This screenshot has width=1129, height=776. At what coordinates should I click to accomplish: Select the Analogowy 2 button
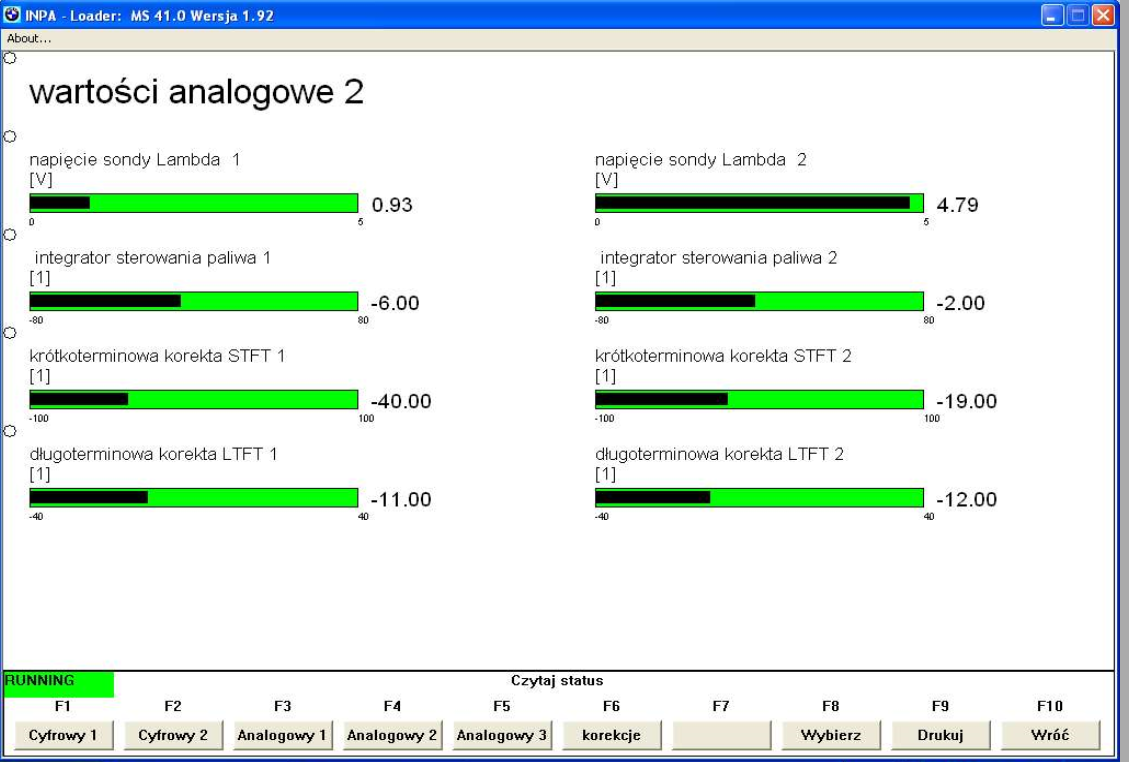(392, 735)
